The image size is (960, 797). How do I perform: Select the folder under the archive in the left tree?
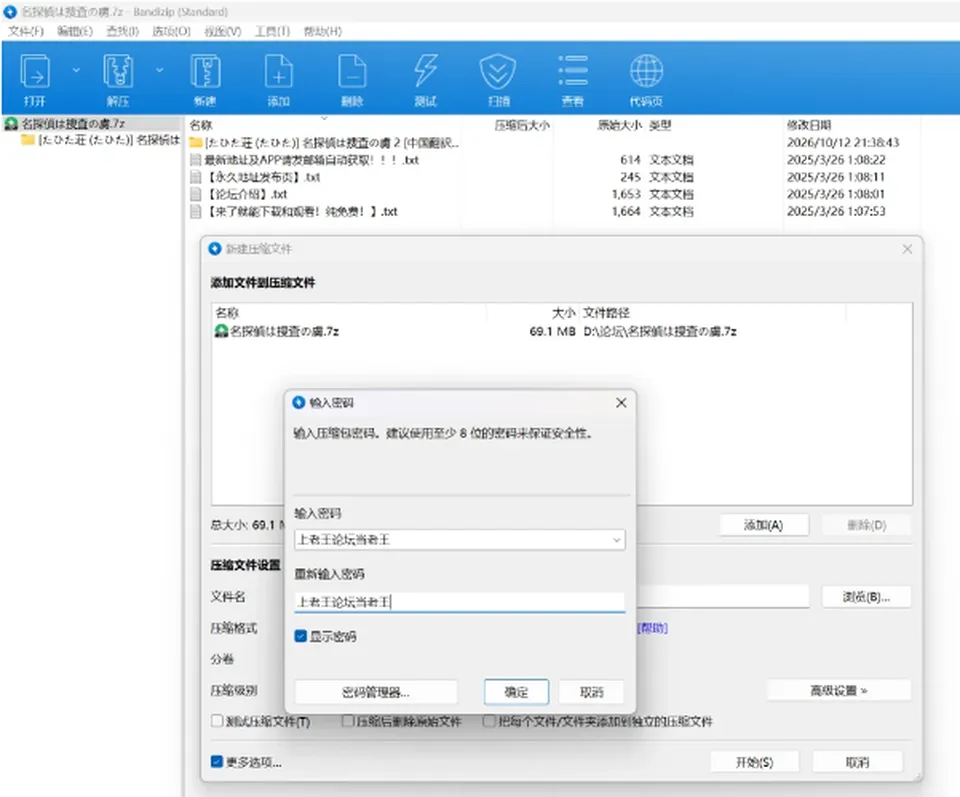click(102, 140)
